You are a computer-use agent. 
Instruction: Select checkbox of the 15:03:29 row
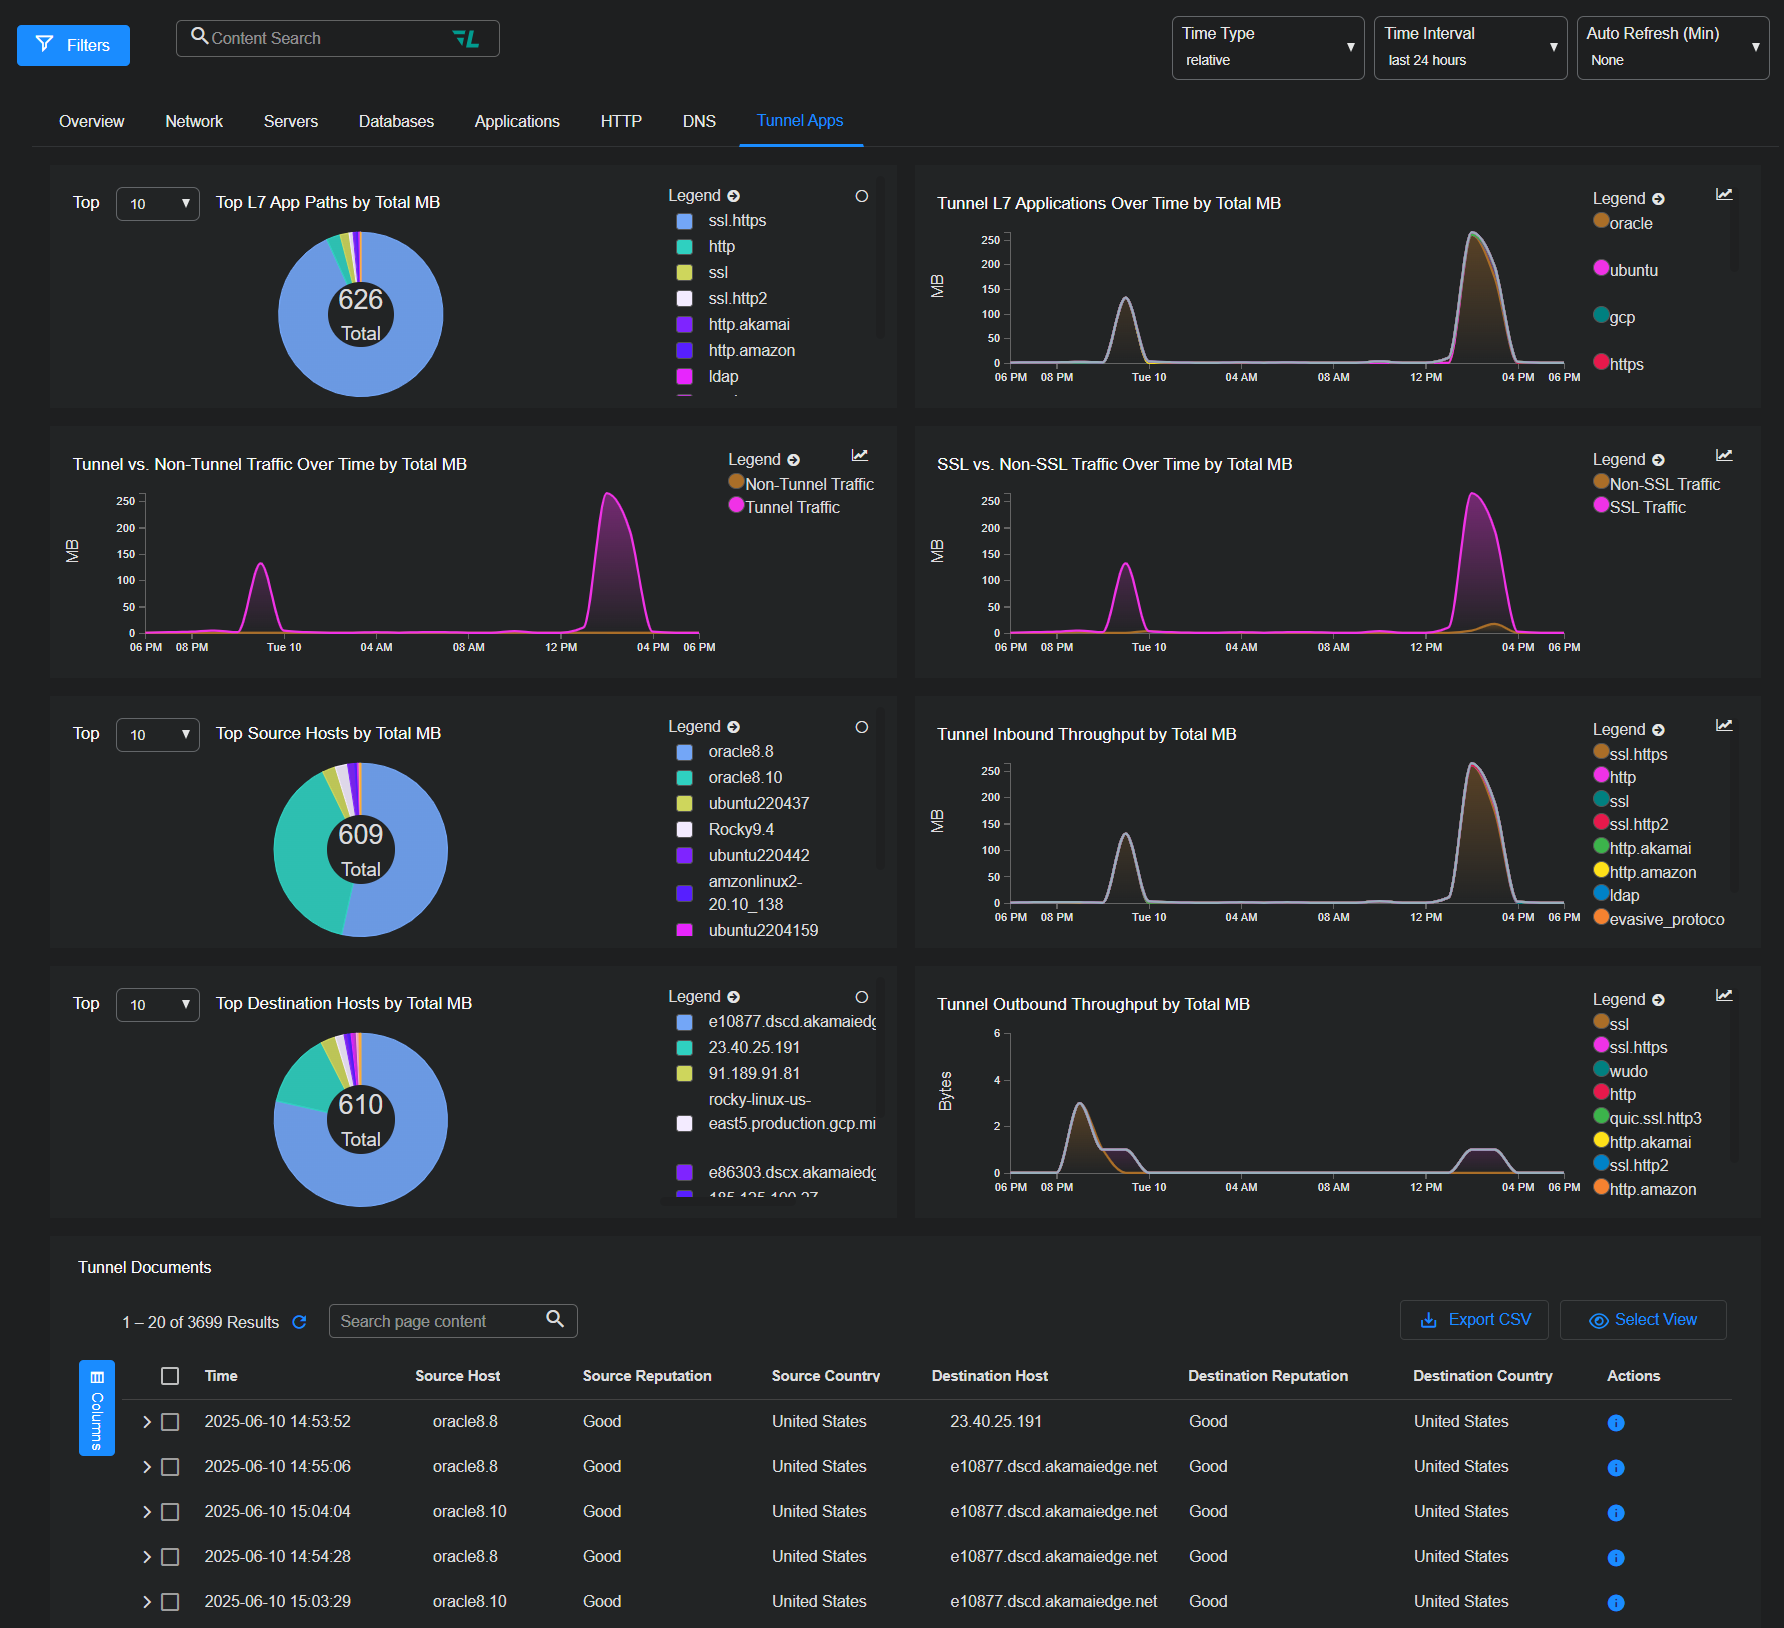pos(170,1602)
